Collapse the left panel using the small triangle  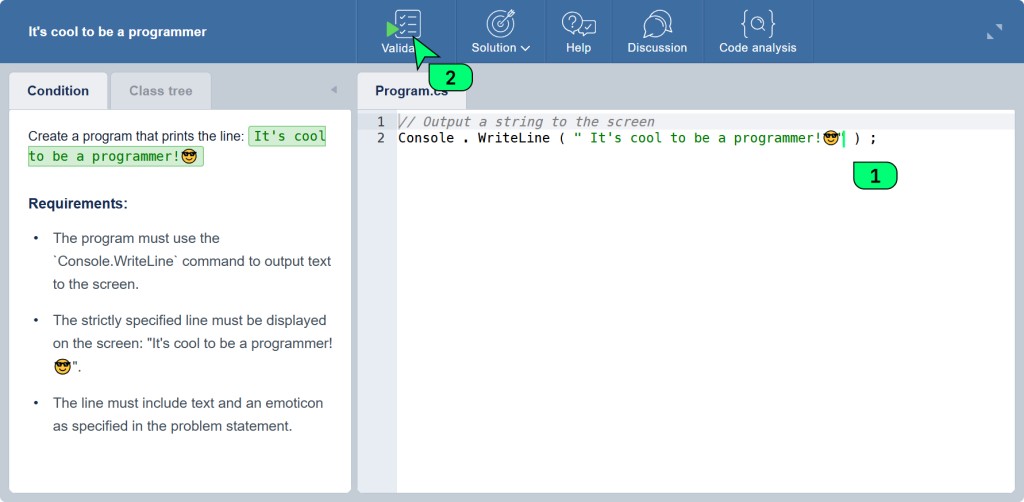tap(334, 90)
